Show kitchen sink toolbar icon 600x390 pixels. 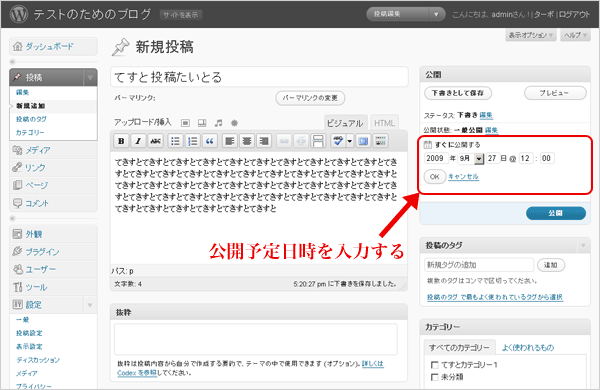(380, 141)
